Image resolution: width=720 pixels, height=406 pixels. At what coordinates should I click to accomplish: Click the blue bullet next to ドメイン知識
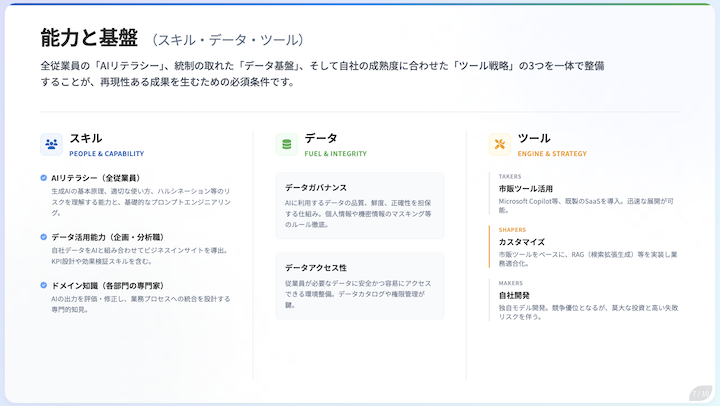[x=44, y=285]
